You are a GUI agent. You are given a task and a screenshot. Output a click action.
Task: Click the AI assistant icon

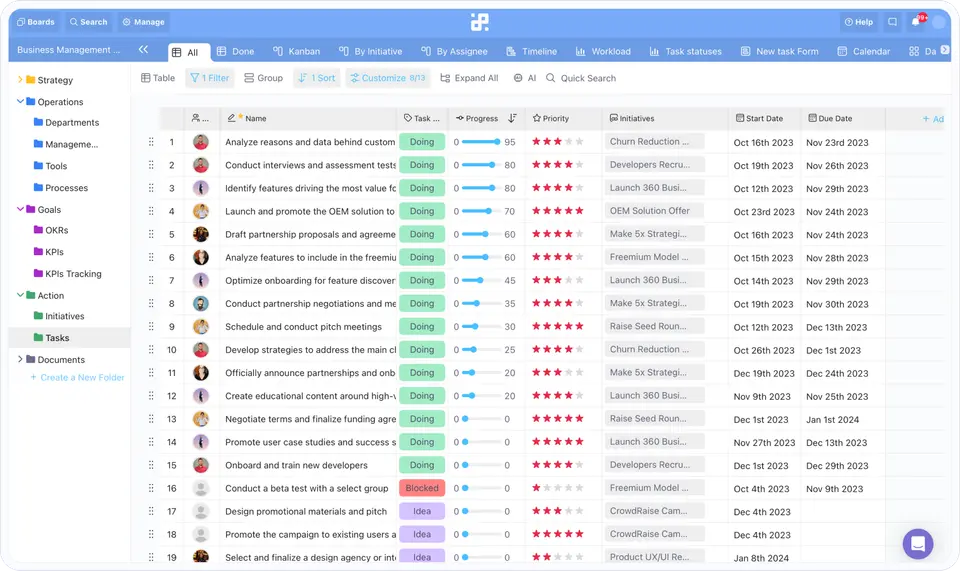[525, 78]
